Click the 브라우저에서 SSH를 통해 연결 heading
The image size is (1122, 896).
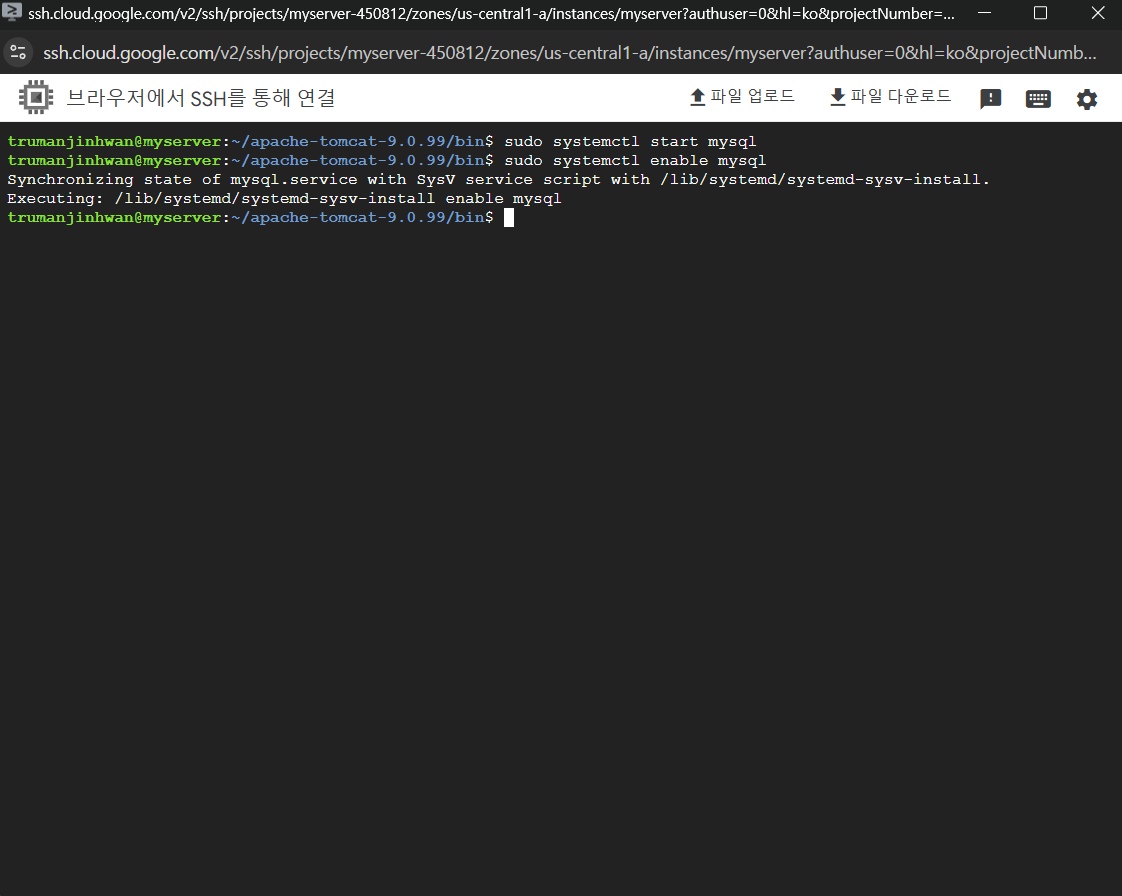click(200, 98)
